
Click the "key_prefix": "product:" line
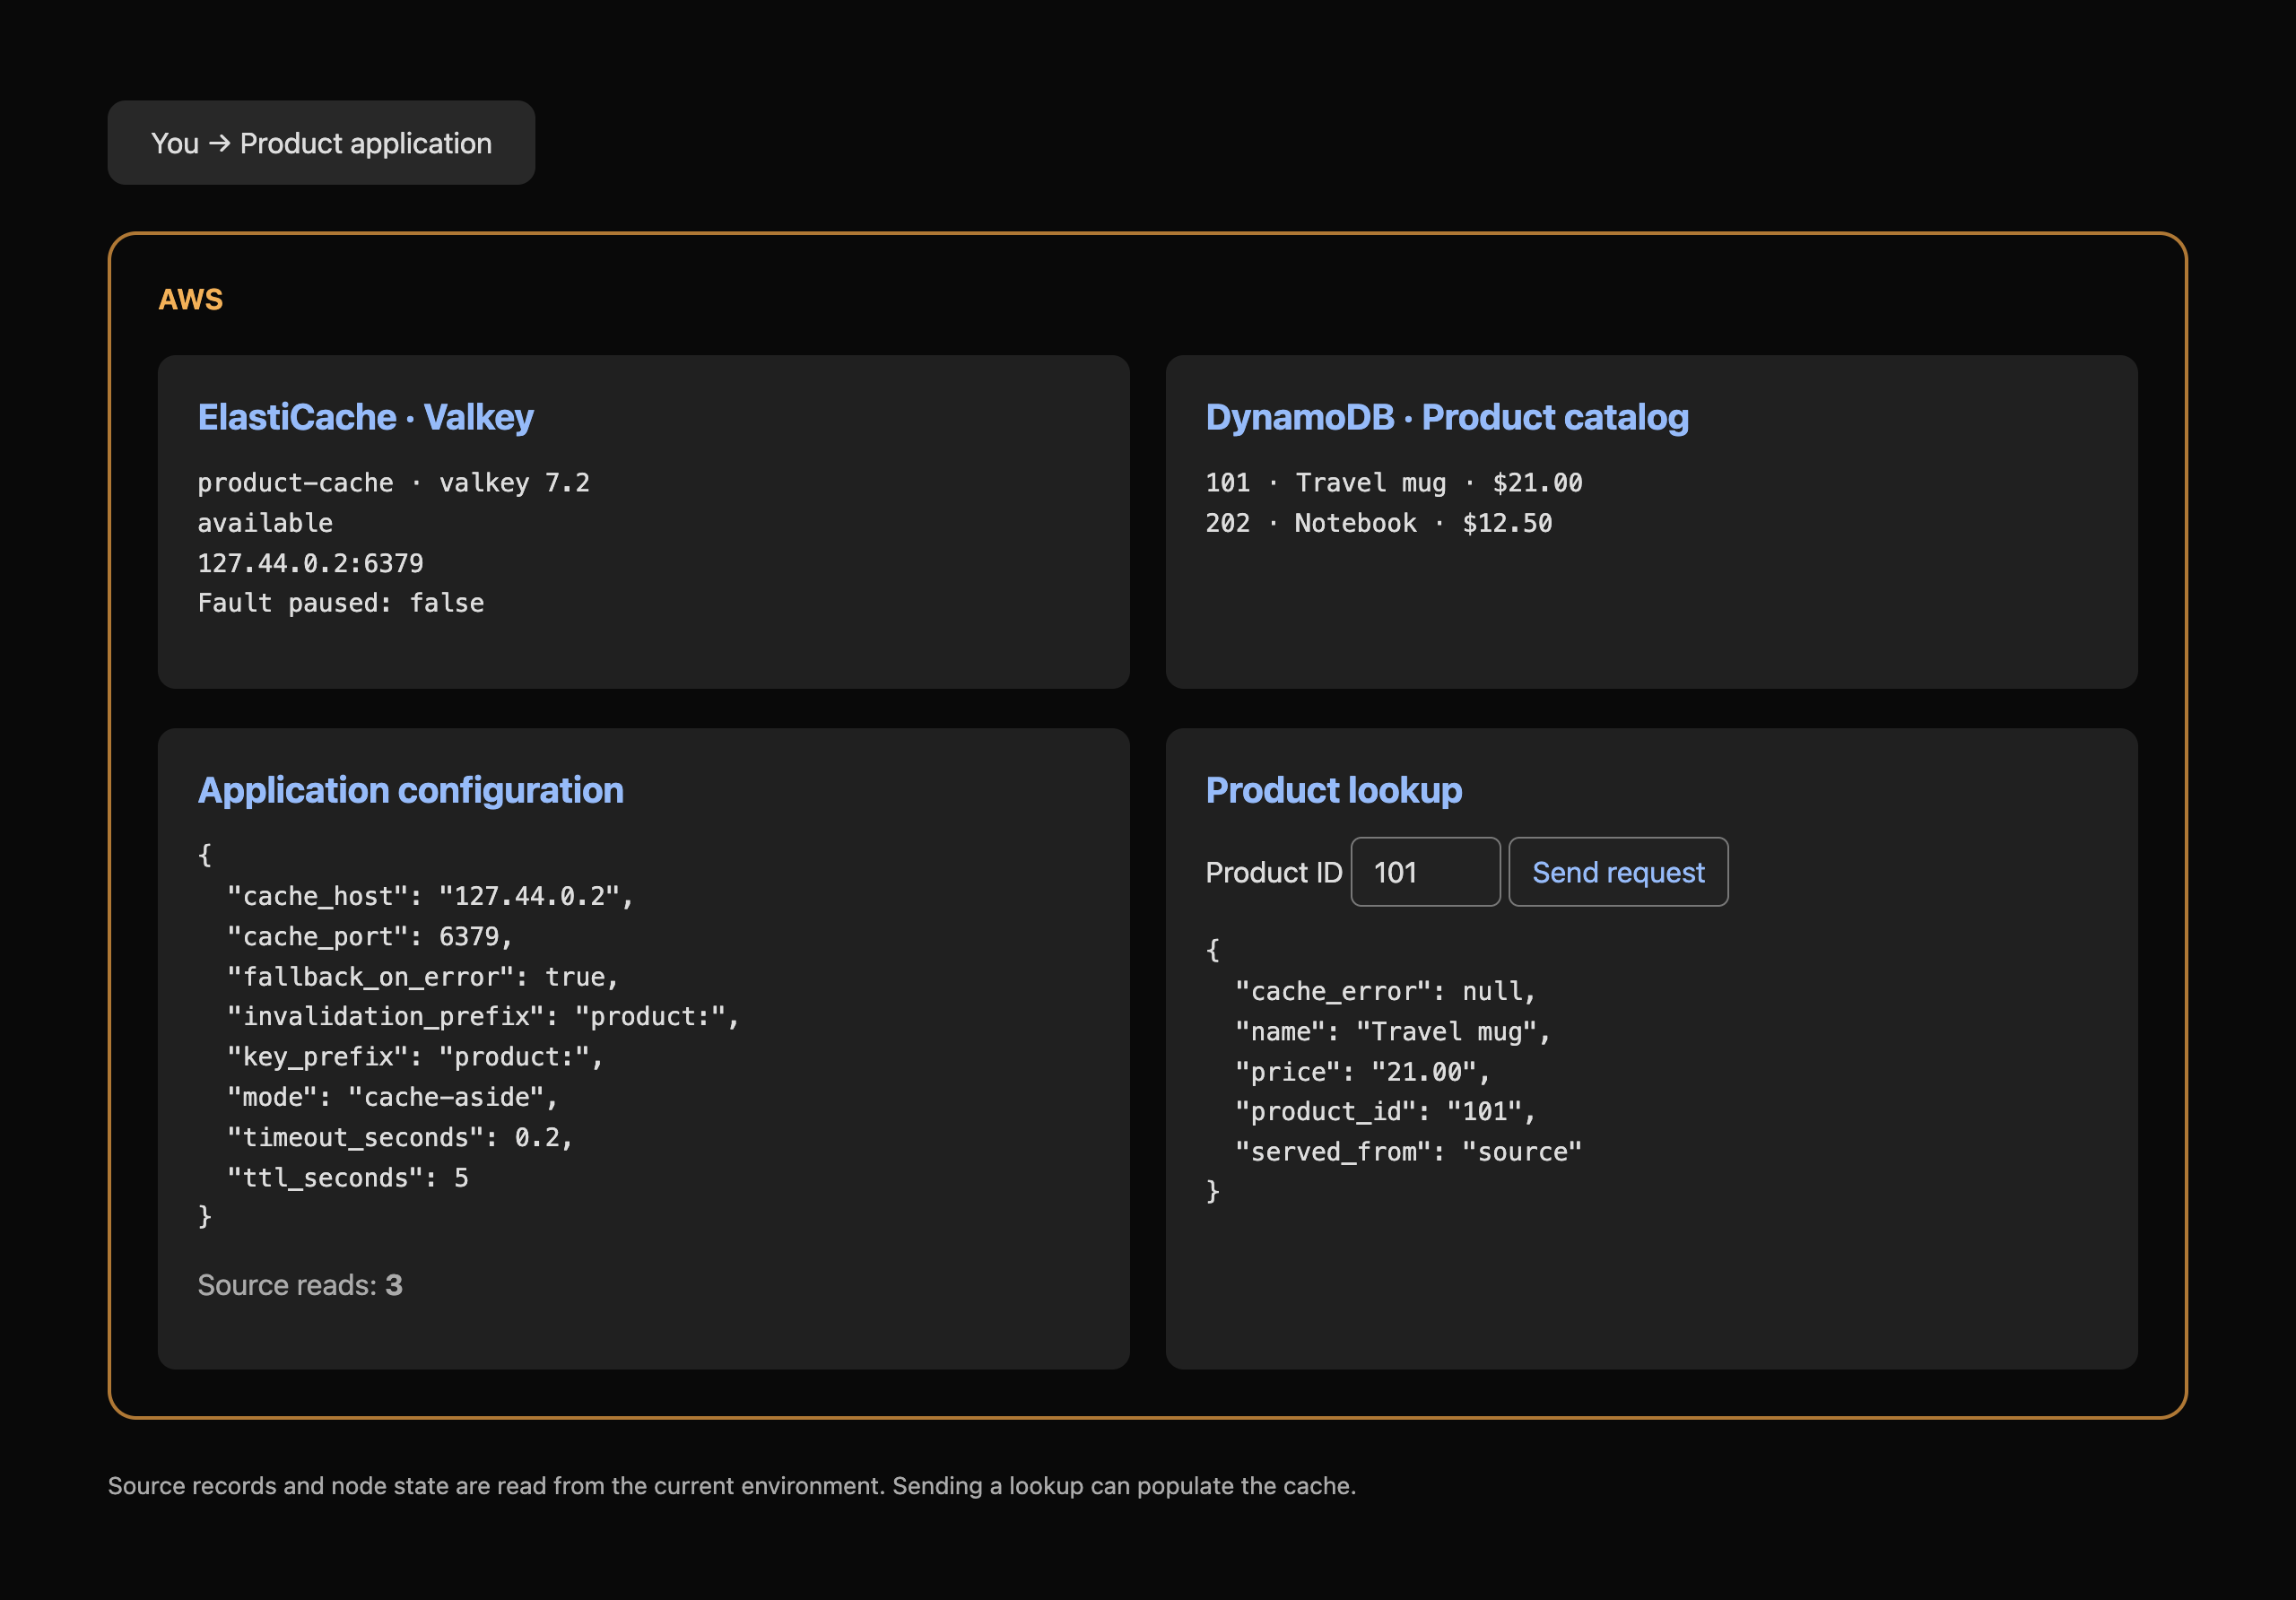tap(415, 1057)
